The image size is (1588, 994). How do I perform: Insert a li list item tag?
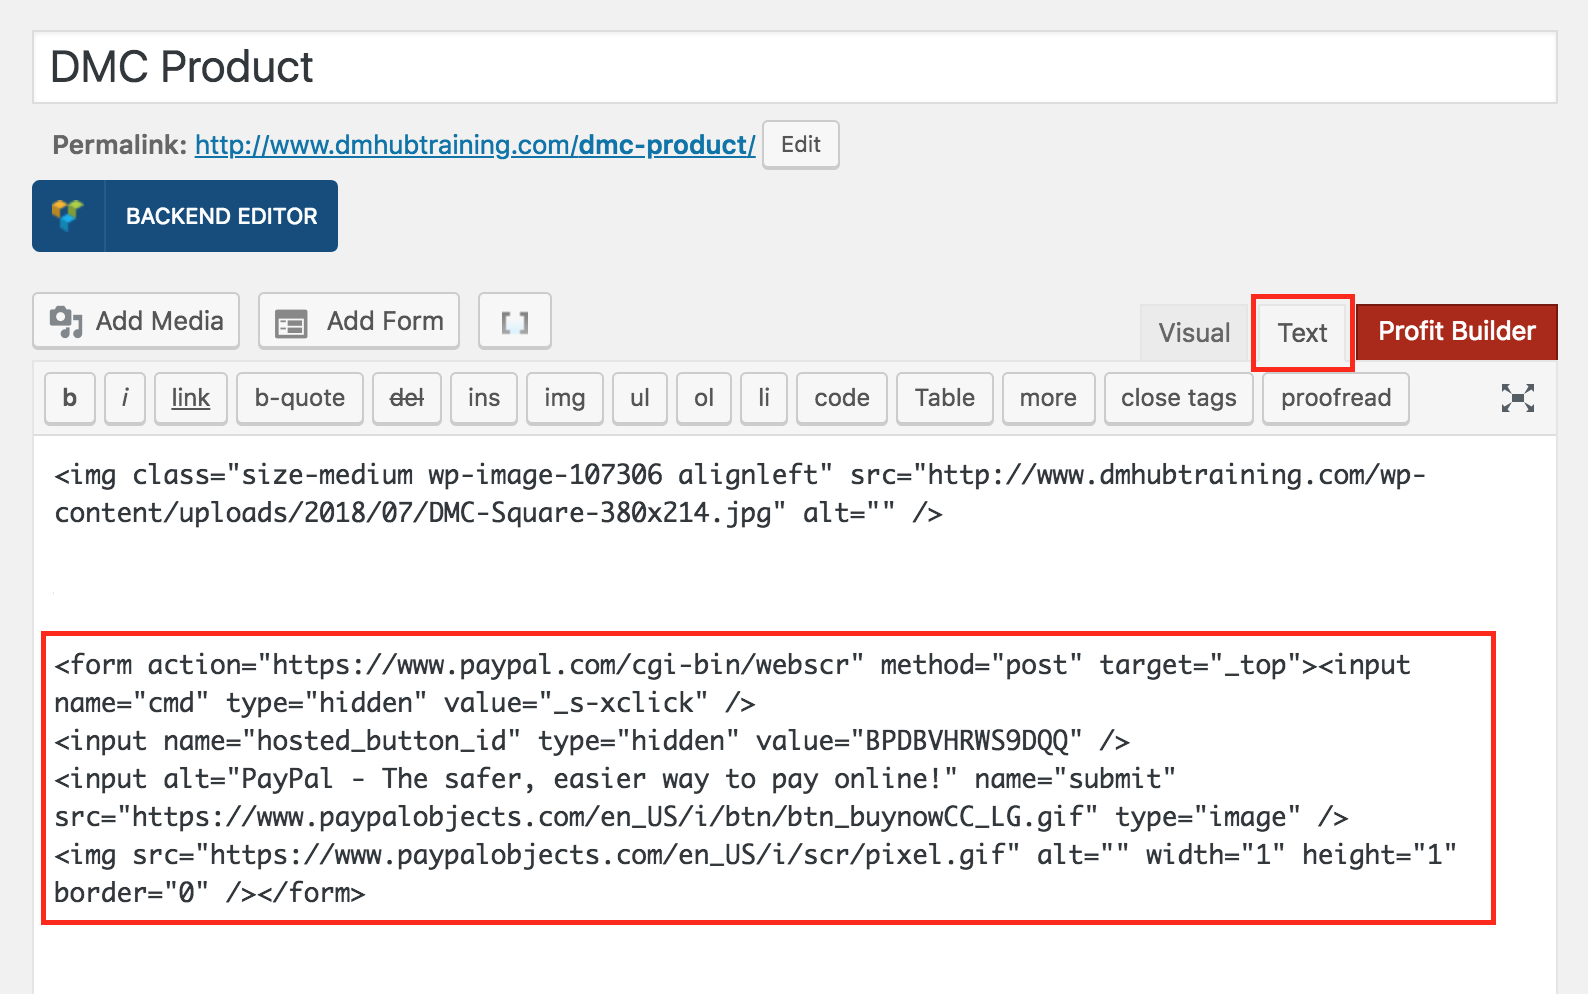tap(764, 398)
